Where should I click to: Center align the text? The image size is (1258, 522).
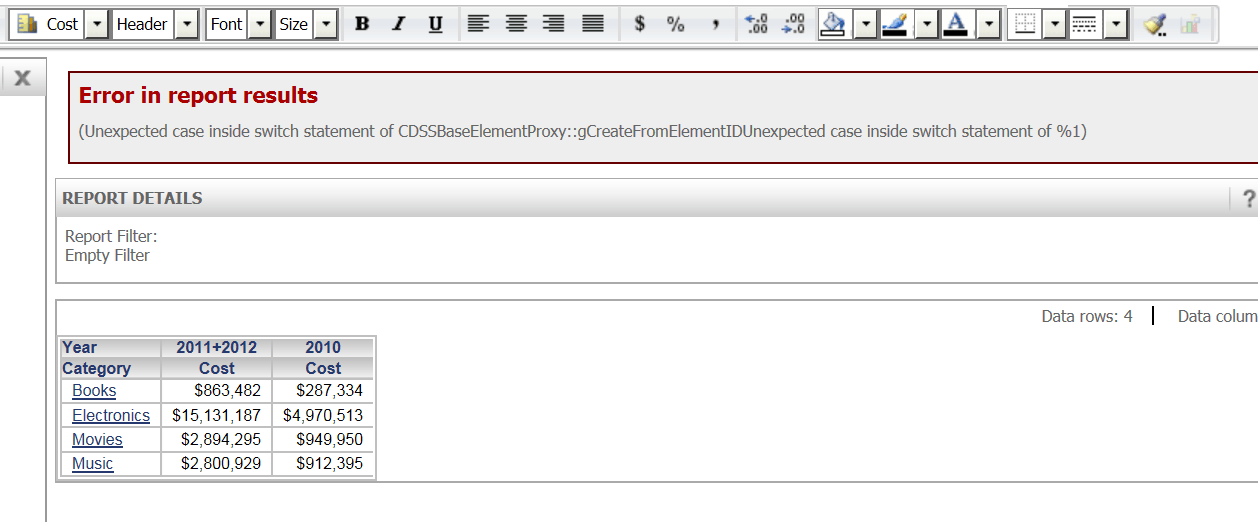pos(517,24)
